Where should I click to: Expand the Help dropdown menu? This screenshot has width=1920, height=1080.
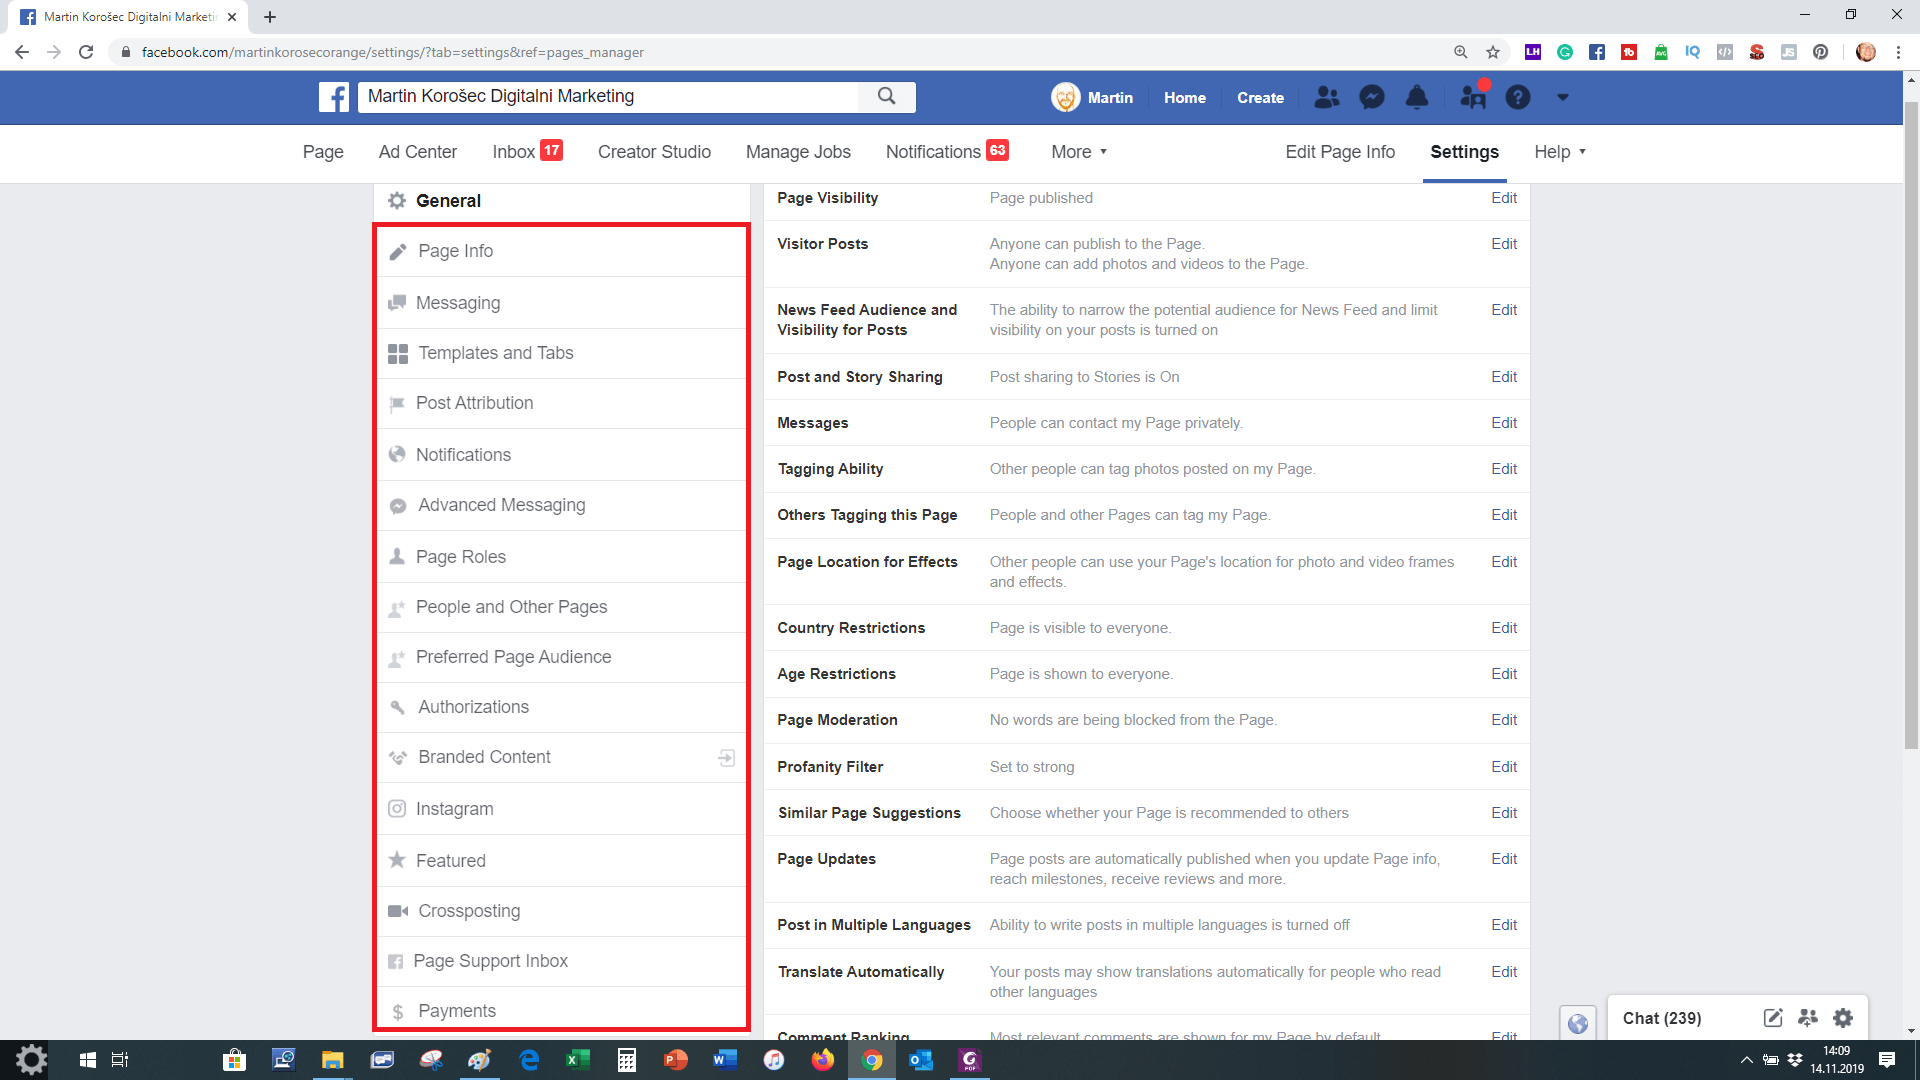tap(1560, 152)
